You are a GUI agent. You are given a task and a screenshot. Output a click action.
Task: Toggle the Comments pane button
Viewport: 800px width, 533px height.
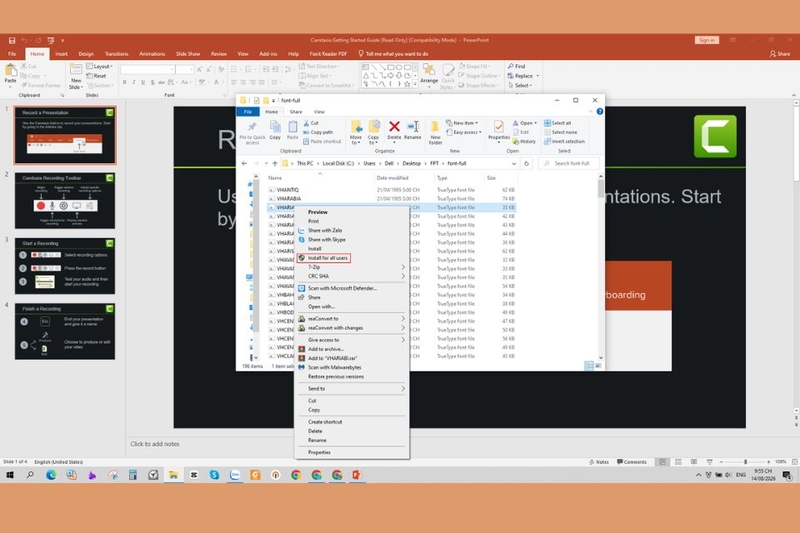(632, 462)
